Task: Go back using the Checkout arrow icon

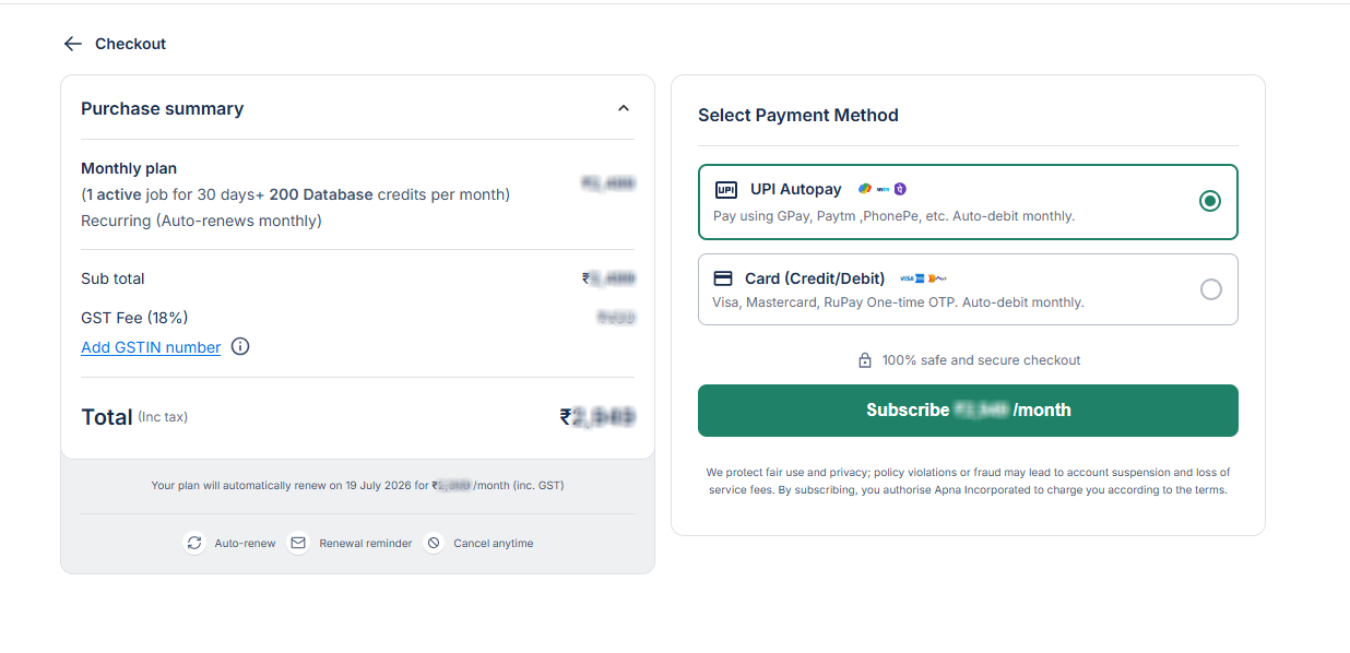Action: pyautogui.click(x=72, y=44)
